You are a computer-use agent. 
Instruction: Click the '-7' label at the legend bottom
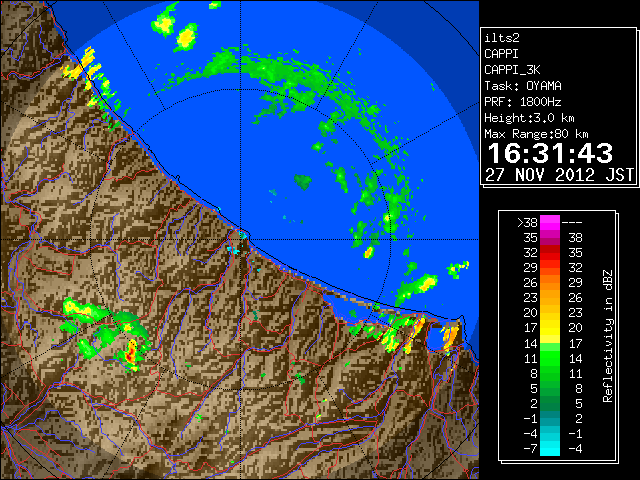(531, 448)
